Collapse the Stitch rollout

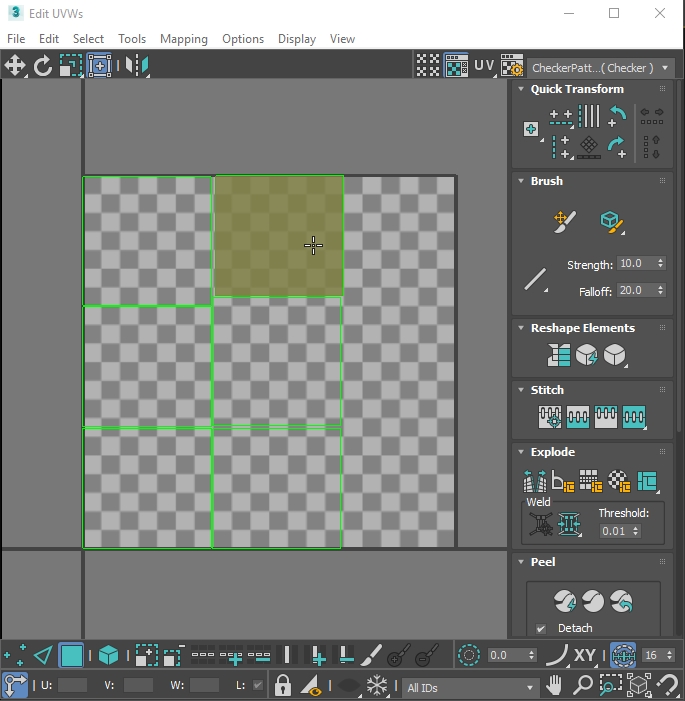(x=521, y=390)
